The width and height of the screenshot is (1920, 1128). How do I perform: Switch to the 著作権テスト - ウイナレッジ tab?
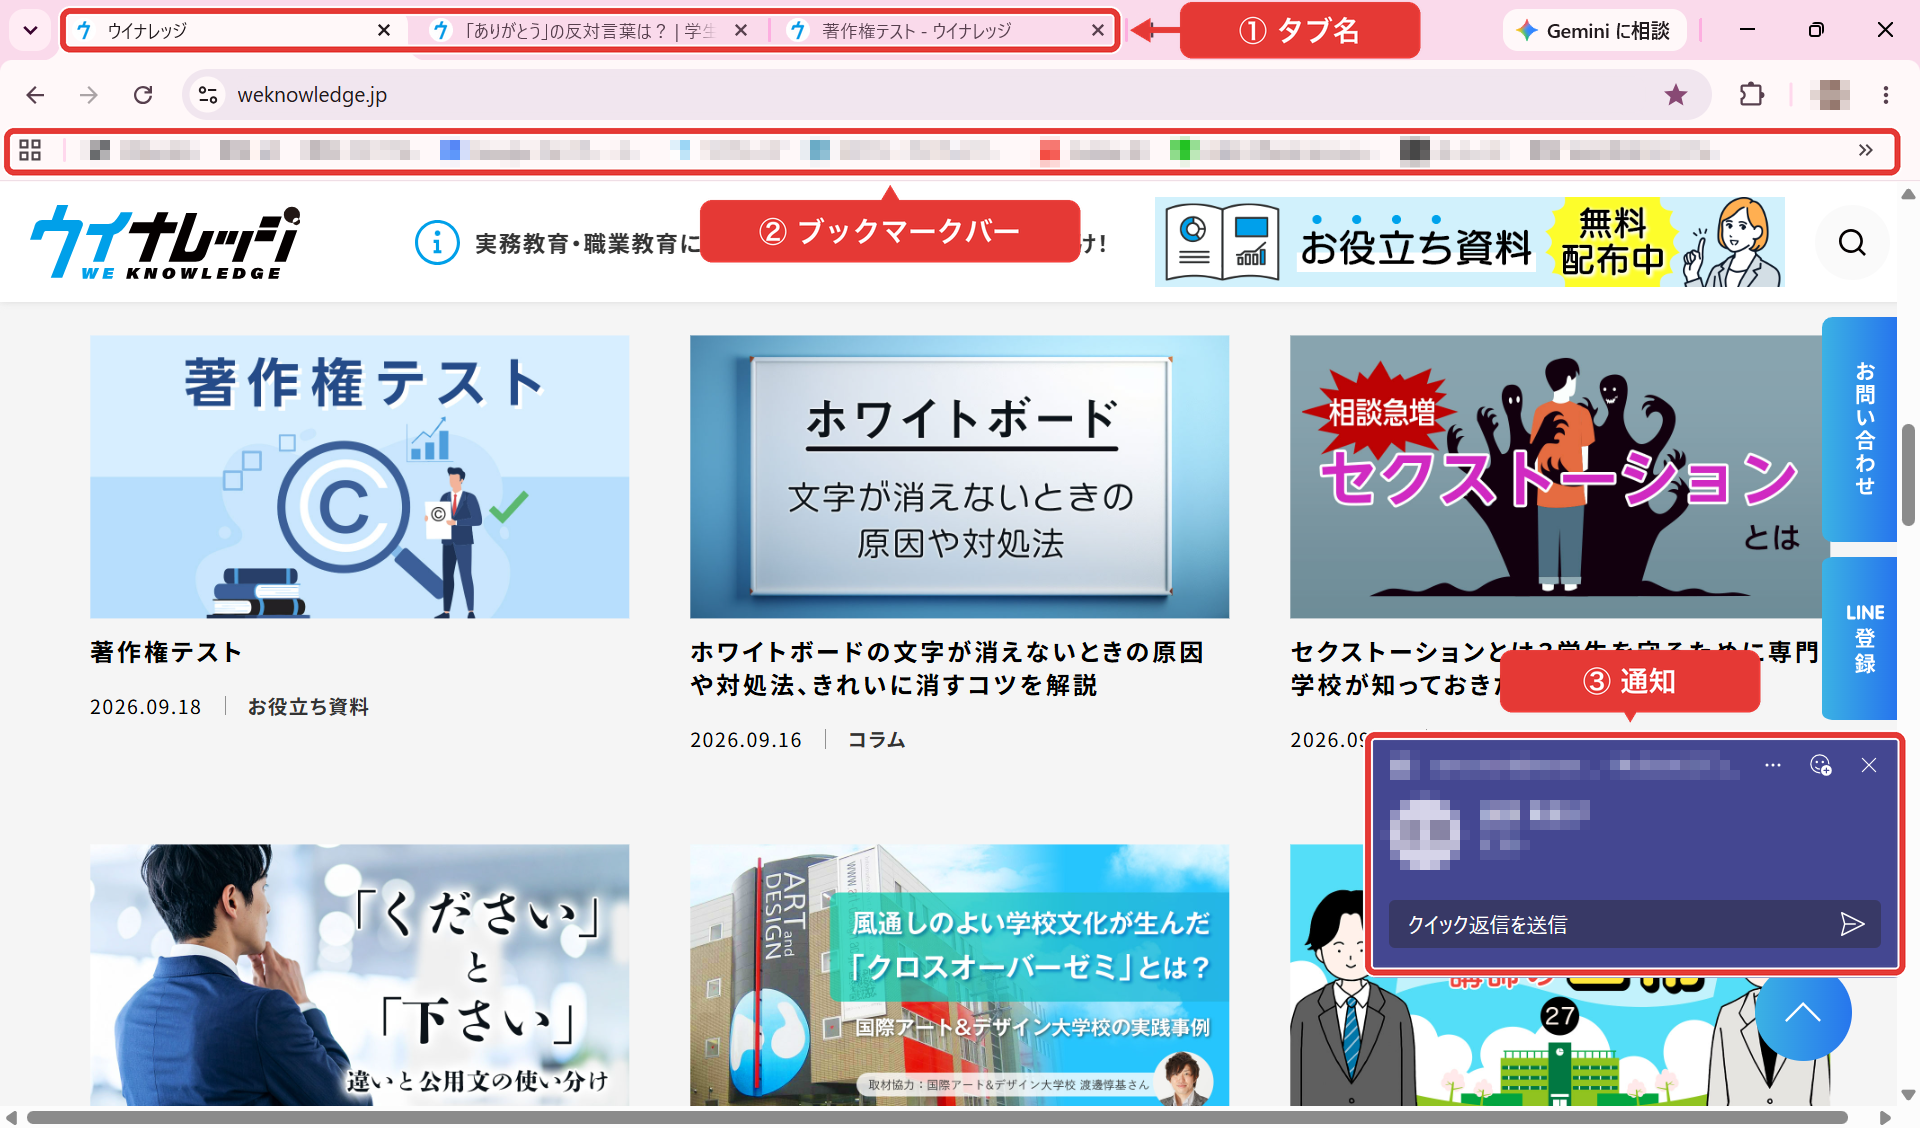click(x=945, y=31)
